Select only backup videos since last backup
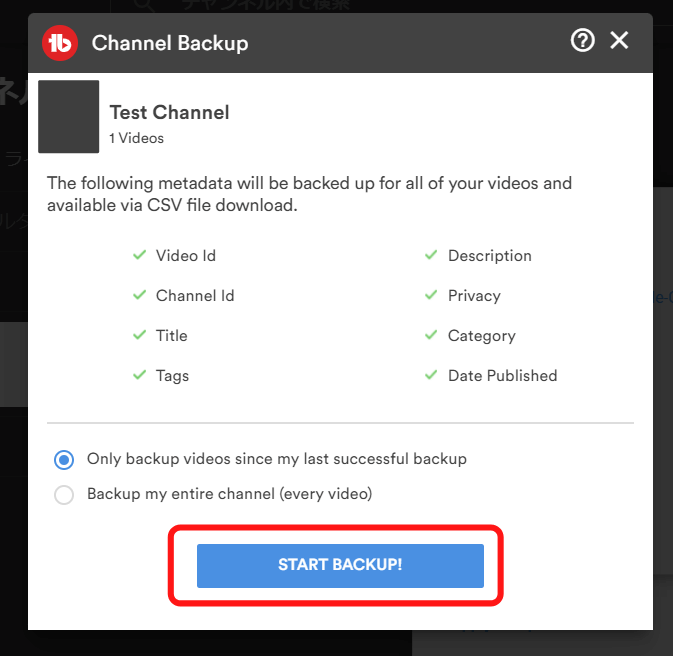The image size is (673, 656). coord(64,460)
